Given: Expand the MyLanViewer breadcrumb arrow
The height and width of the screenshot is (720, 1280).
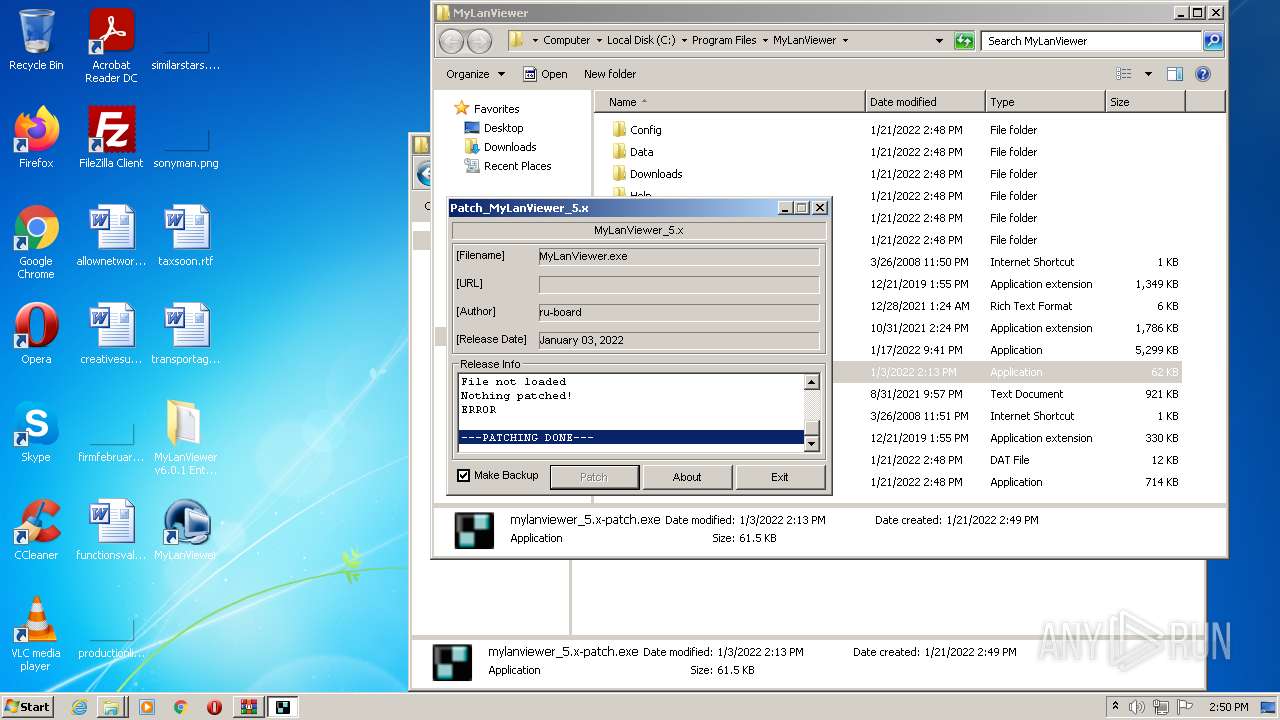Looking at the screenshot, I should 845,41.
